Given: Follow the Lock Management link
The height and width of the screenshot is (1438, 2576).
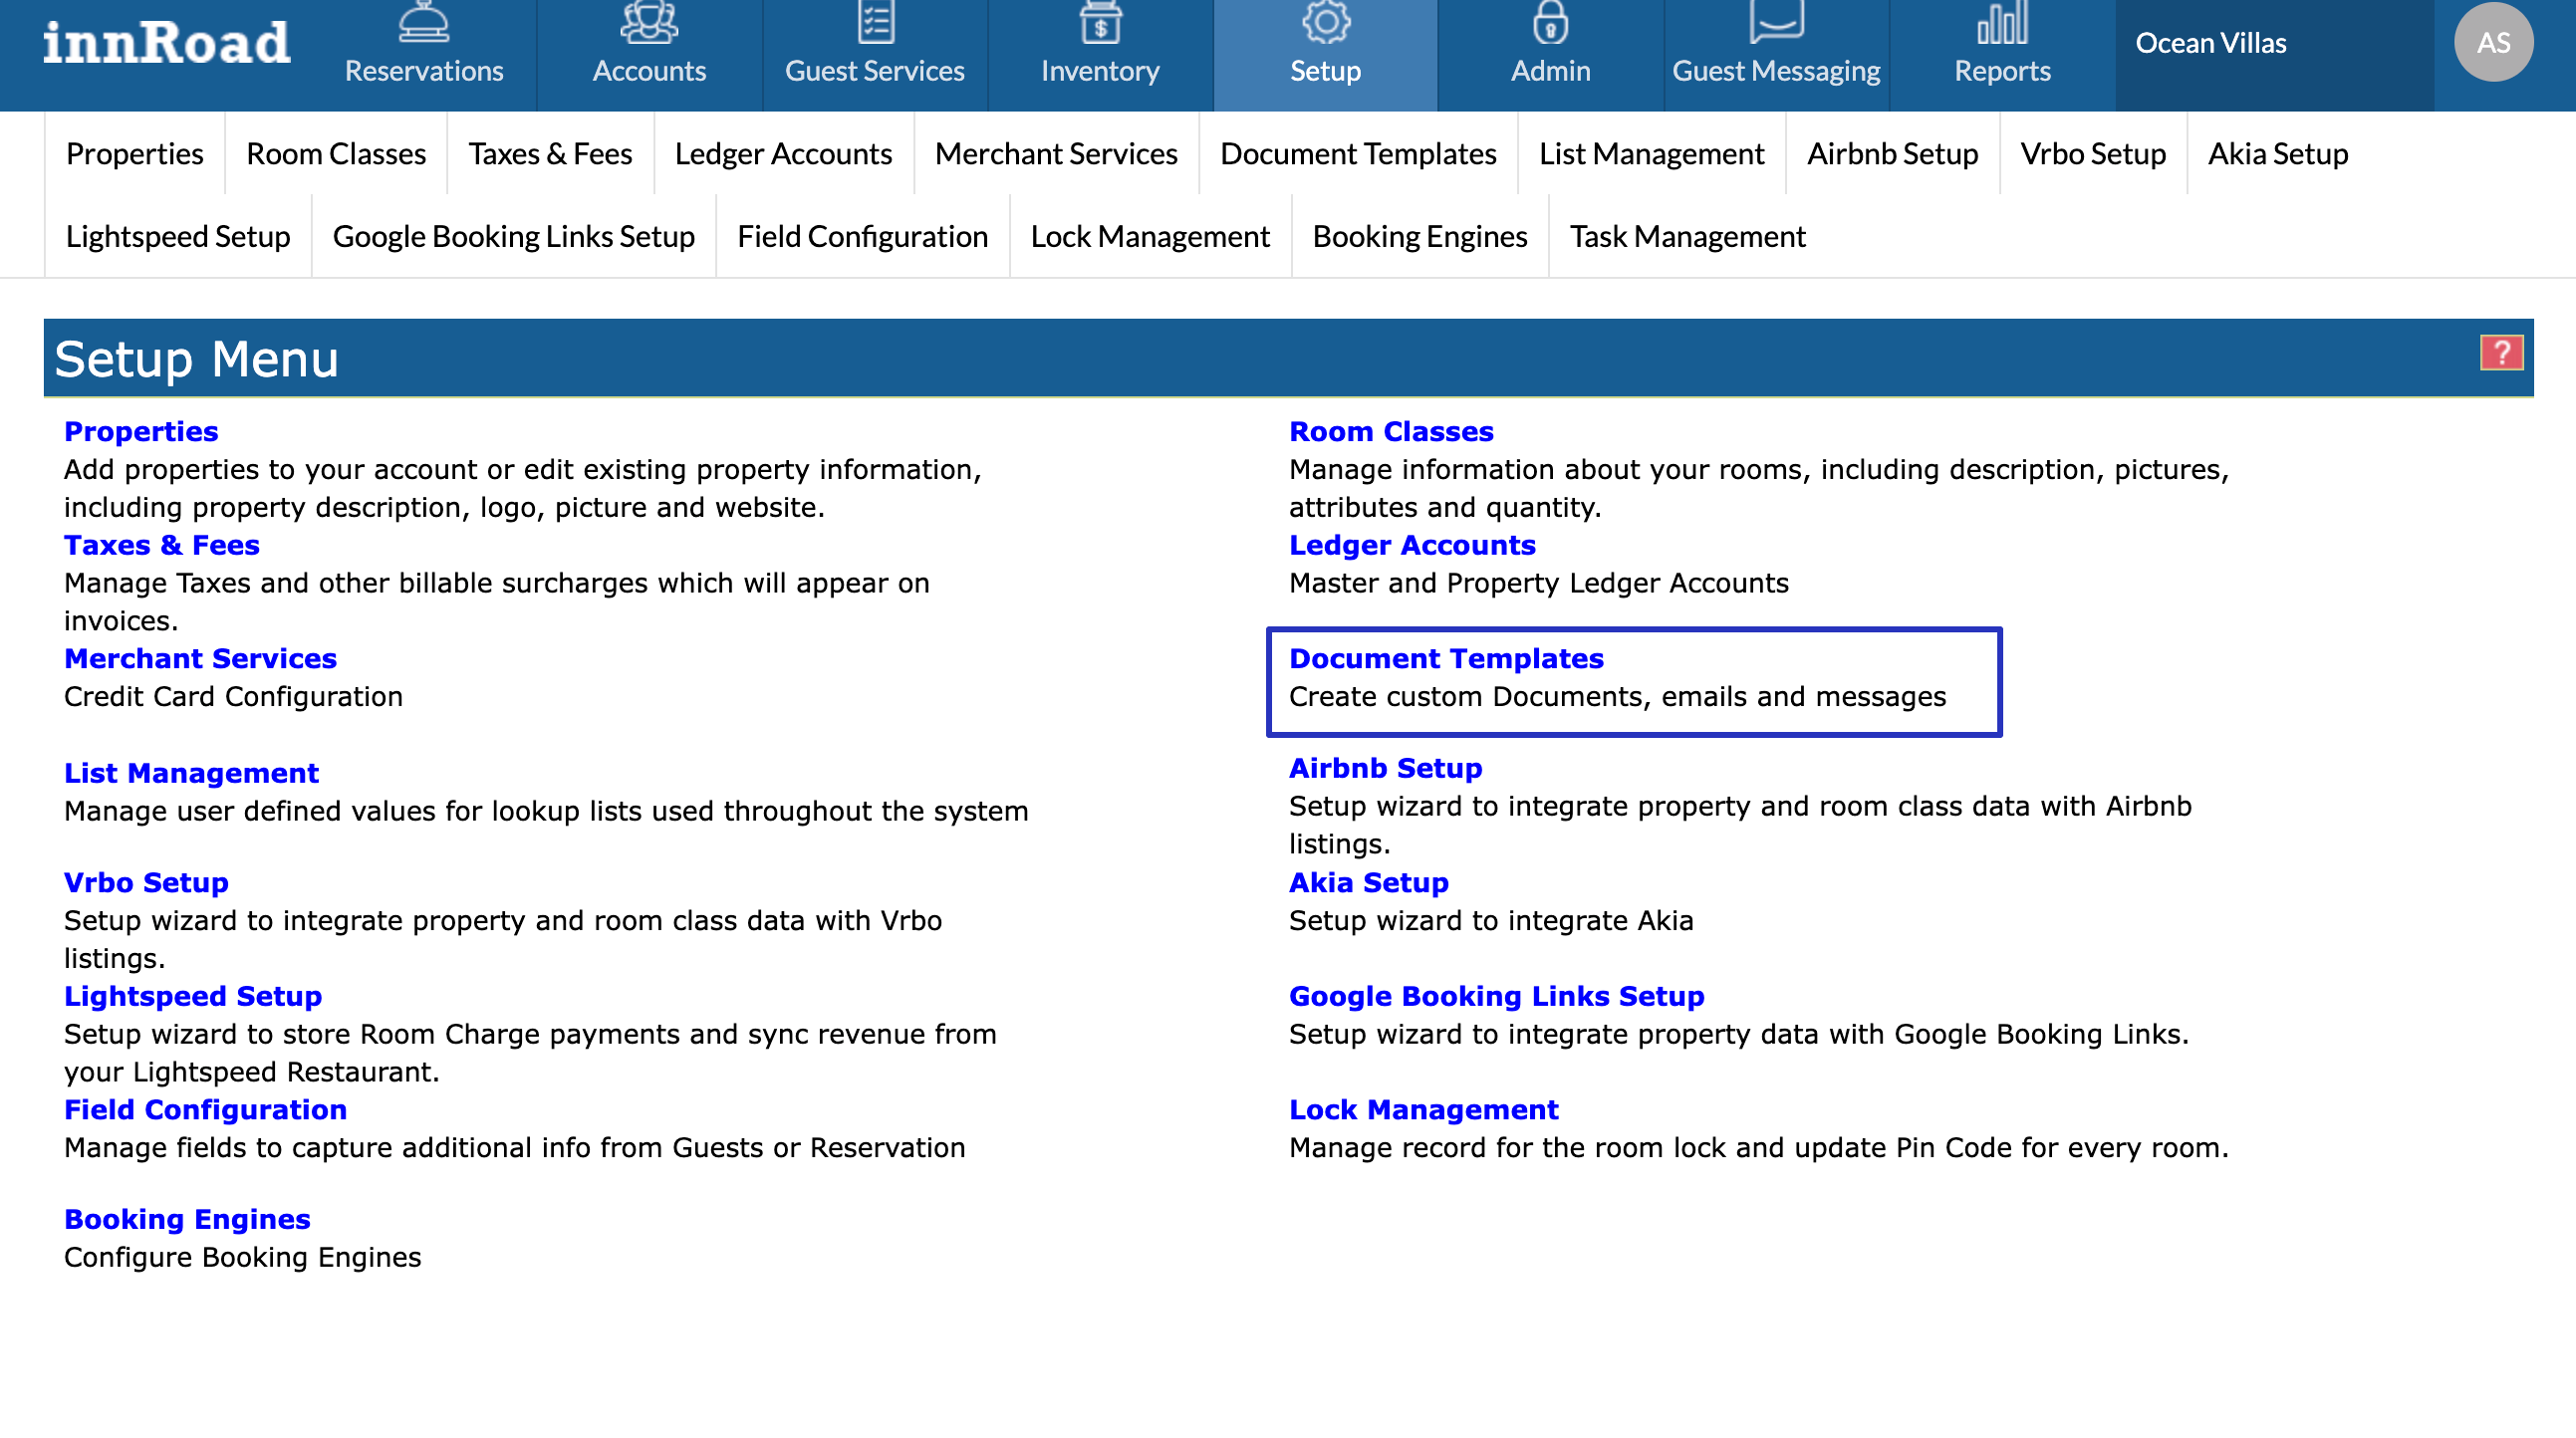Looking at the screenshot, I should coord(1423,1110).
